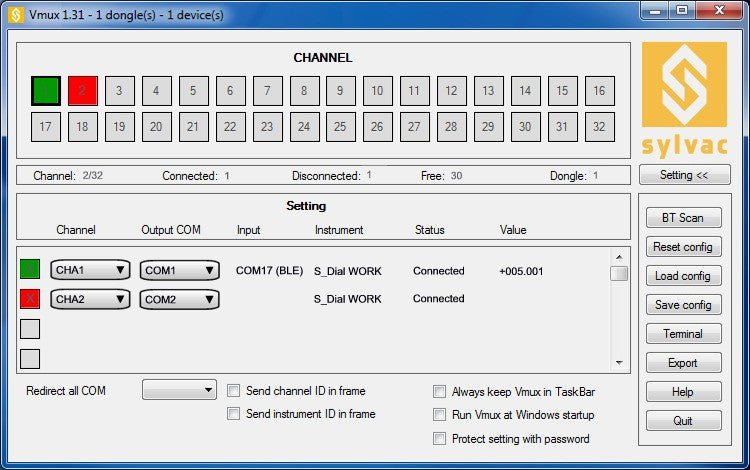Image resolution: width=750 pixels, height=470 pixels.
Task: Check Always keep Vmux in TaskBar
Action: pos(440,392)
